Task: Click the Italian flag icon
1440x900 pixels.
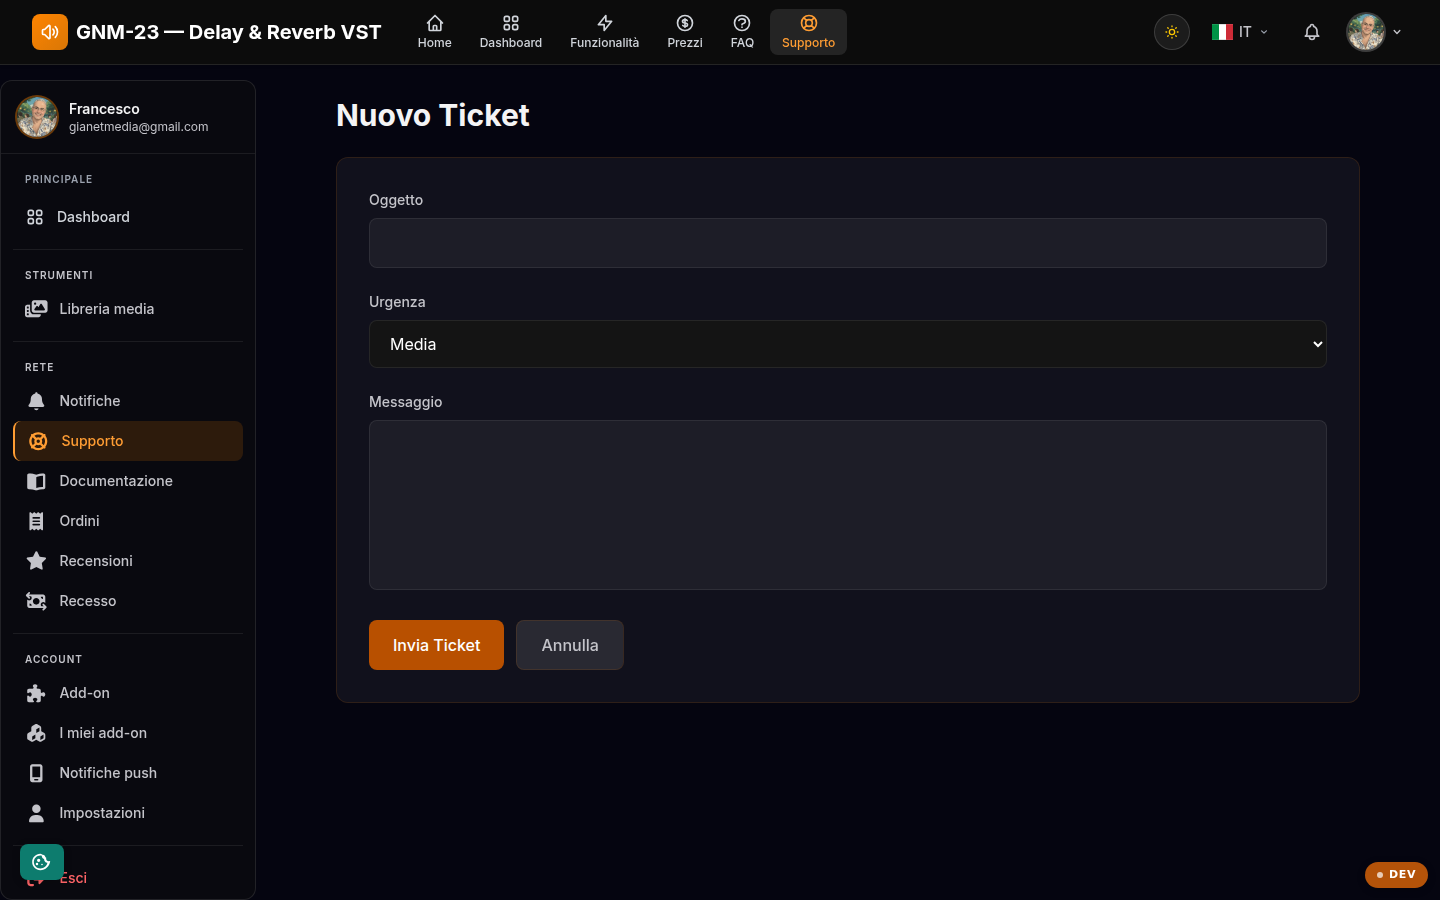Action: click(1222, 32)
